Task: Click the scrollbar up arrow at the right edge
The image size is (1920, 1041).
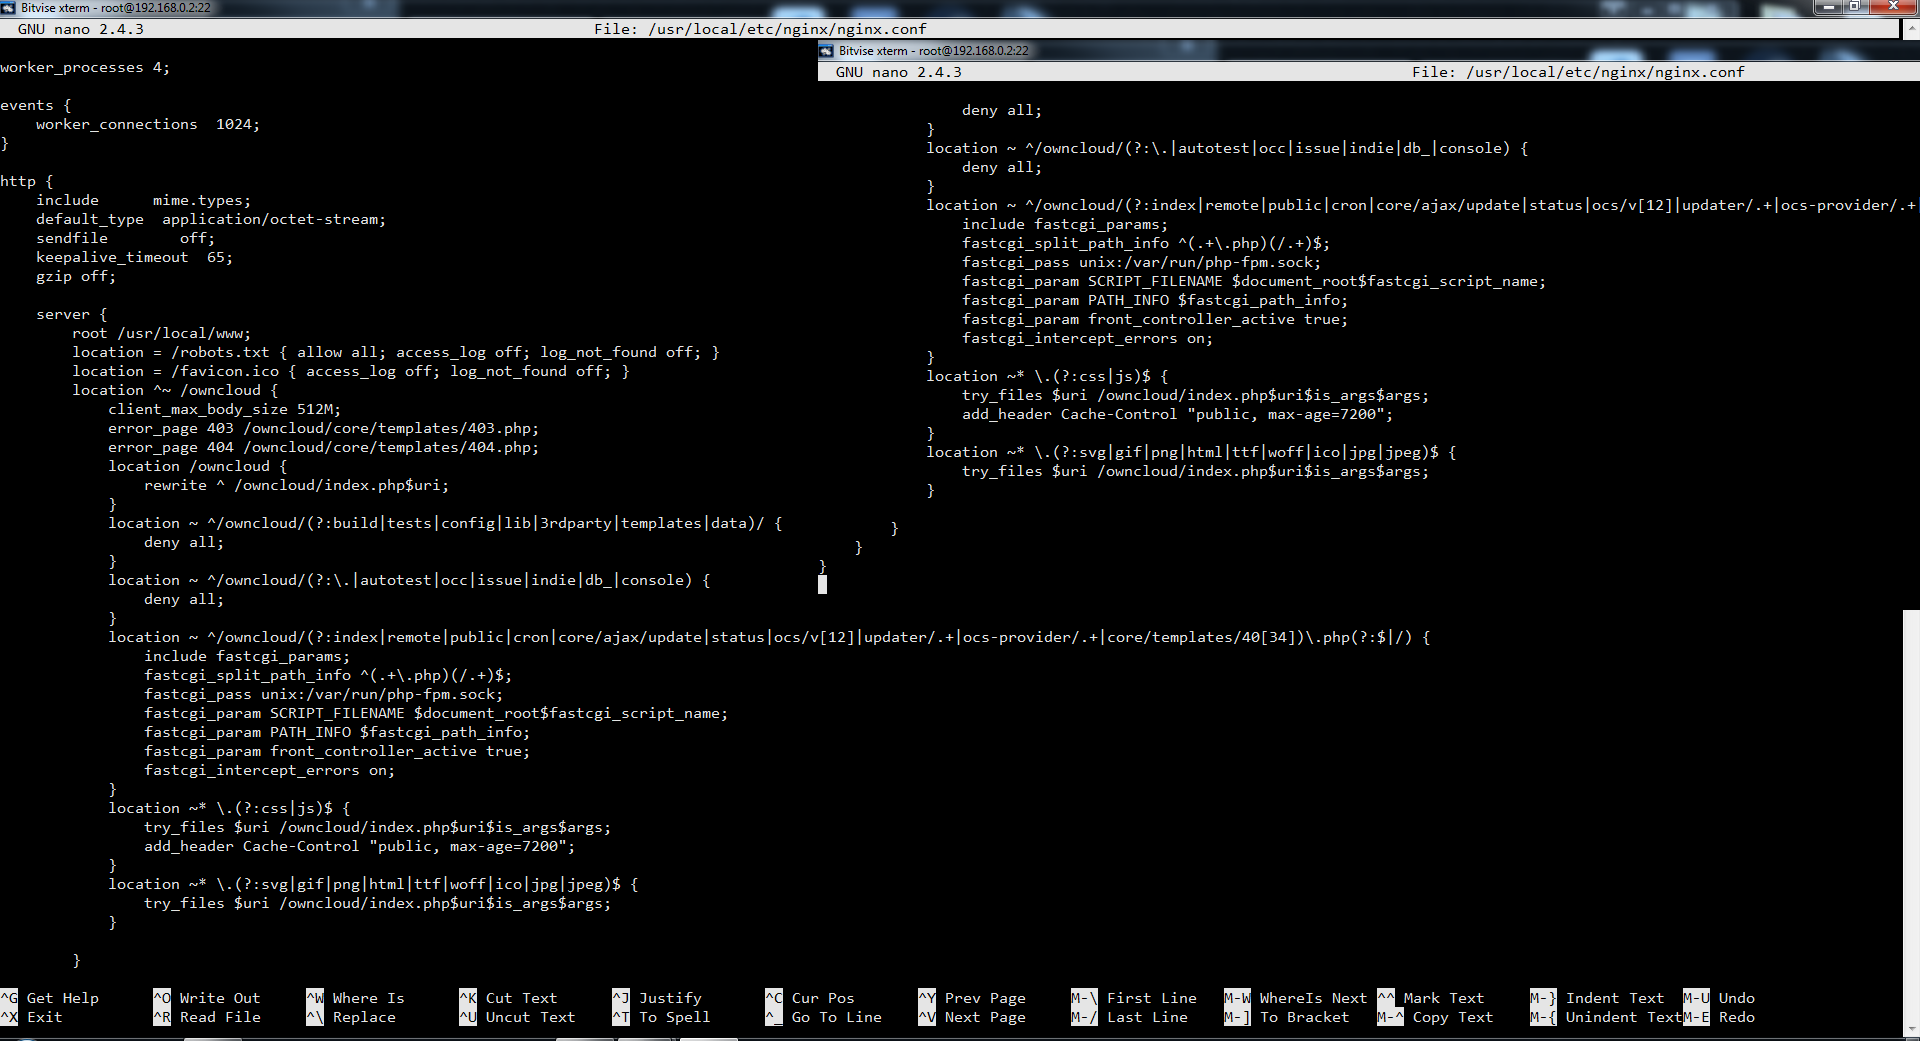Action: (x=1911, y=29)
